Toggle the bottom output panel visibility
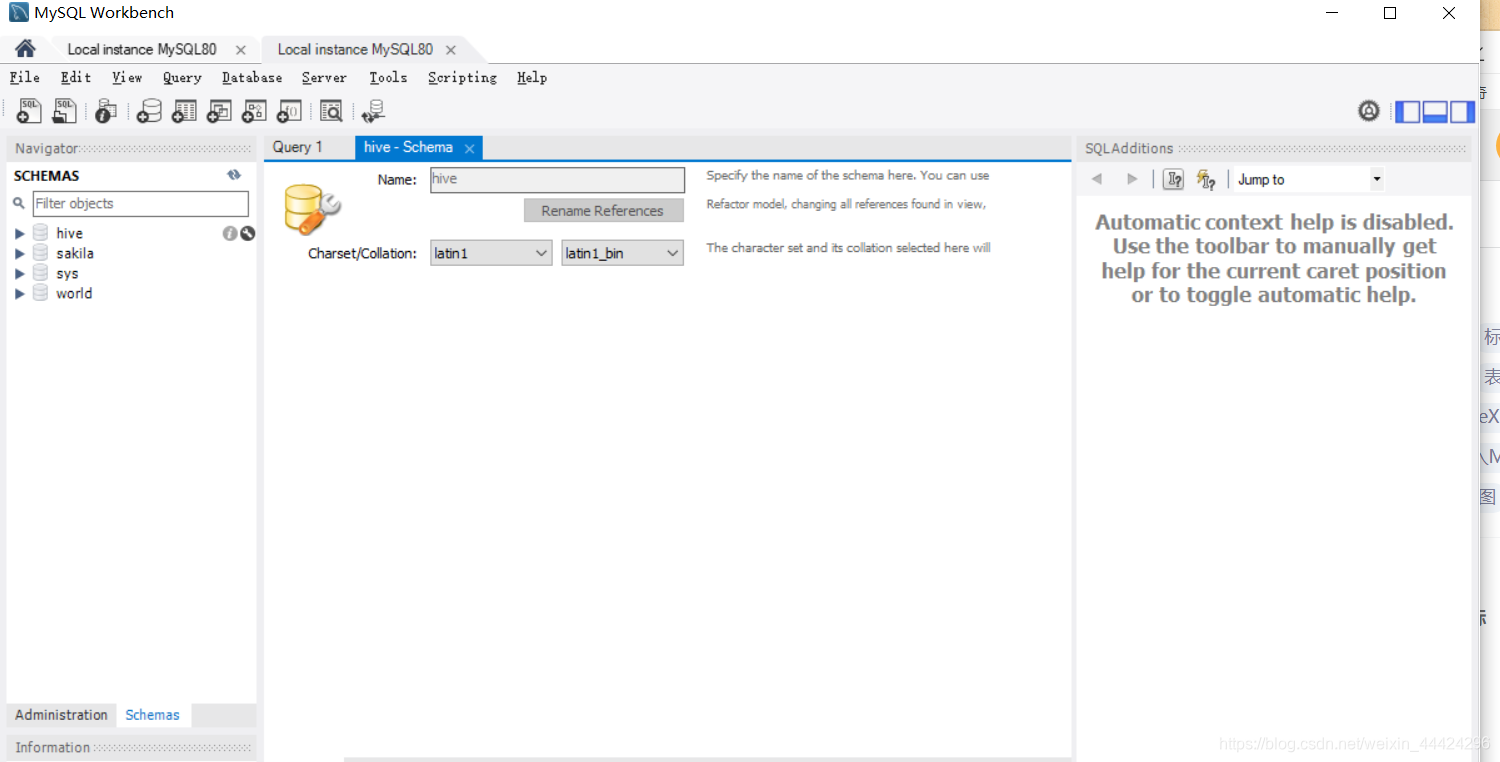This screenshot has width=1500, height=762. coord(1435,112)
